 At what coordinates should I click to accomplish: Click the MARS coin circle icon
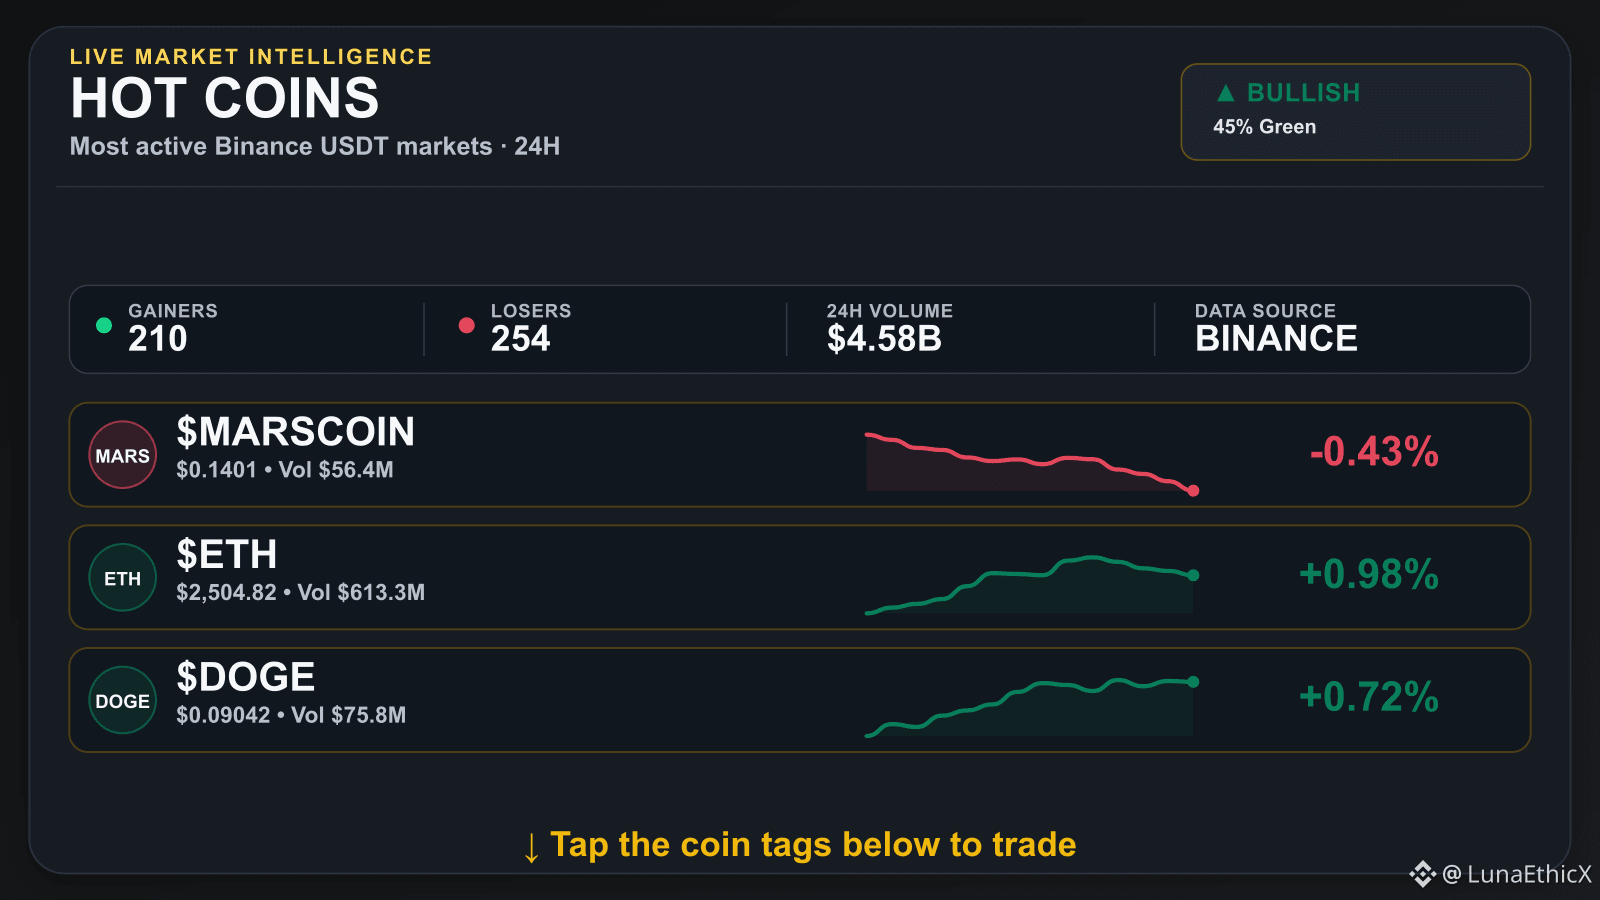pyautogui.click(x=123, y=455)
